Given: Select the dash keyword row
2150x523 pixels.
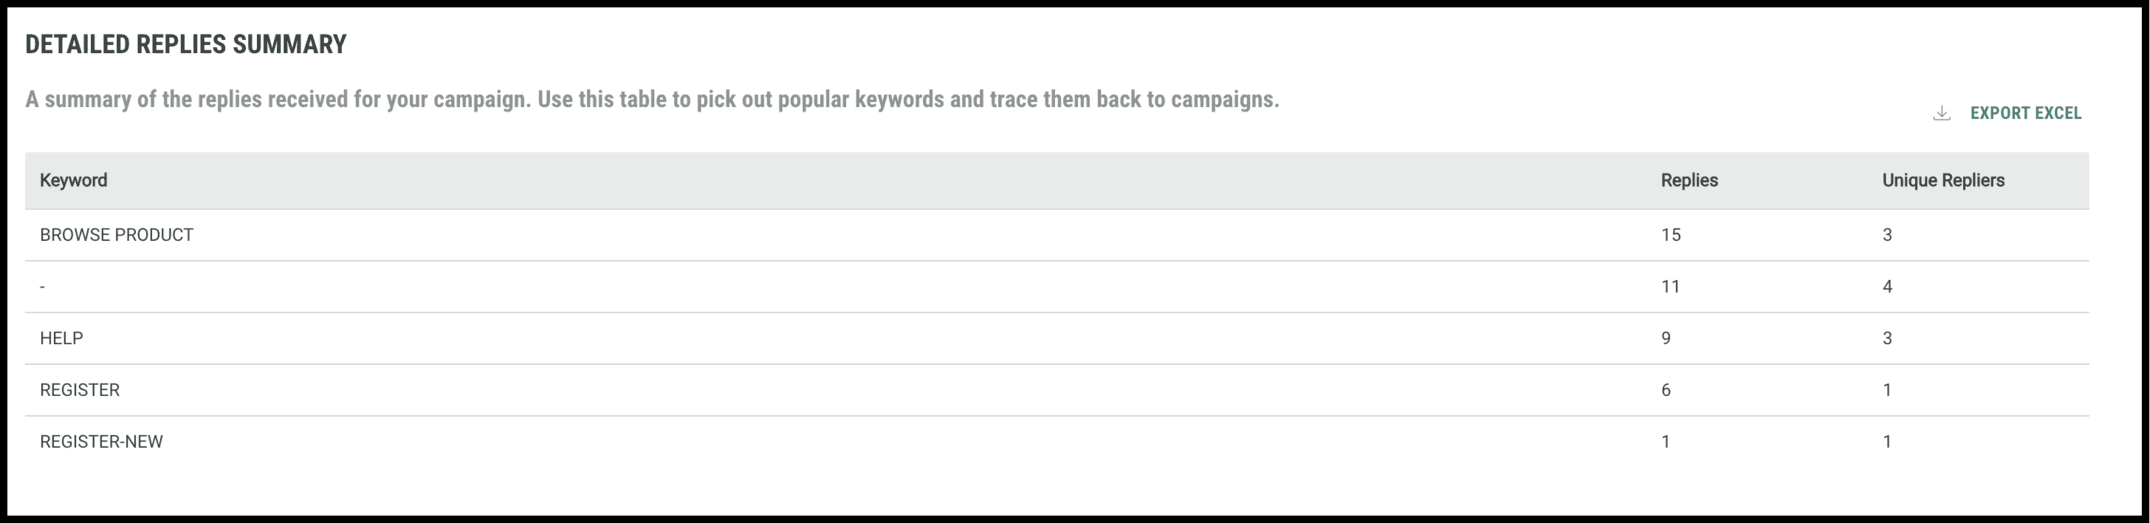Looking at the screenshot, I should click(43, 287).
